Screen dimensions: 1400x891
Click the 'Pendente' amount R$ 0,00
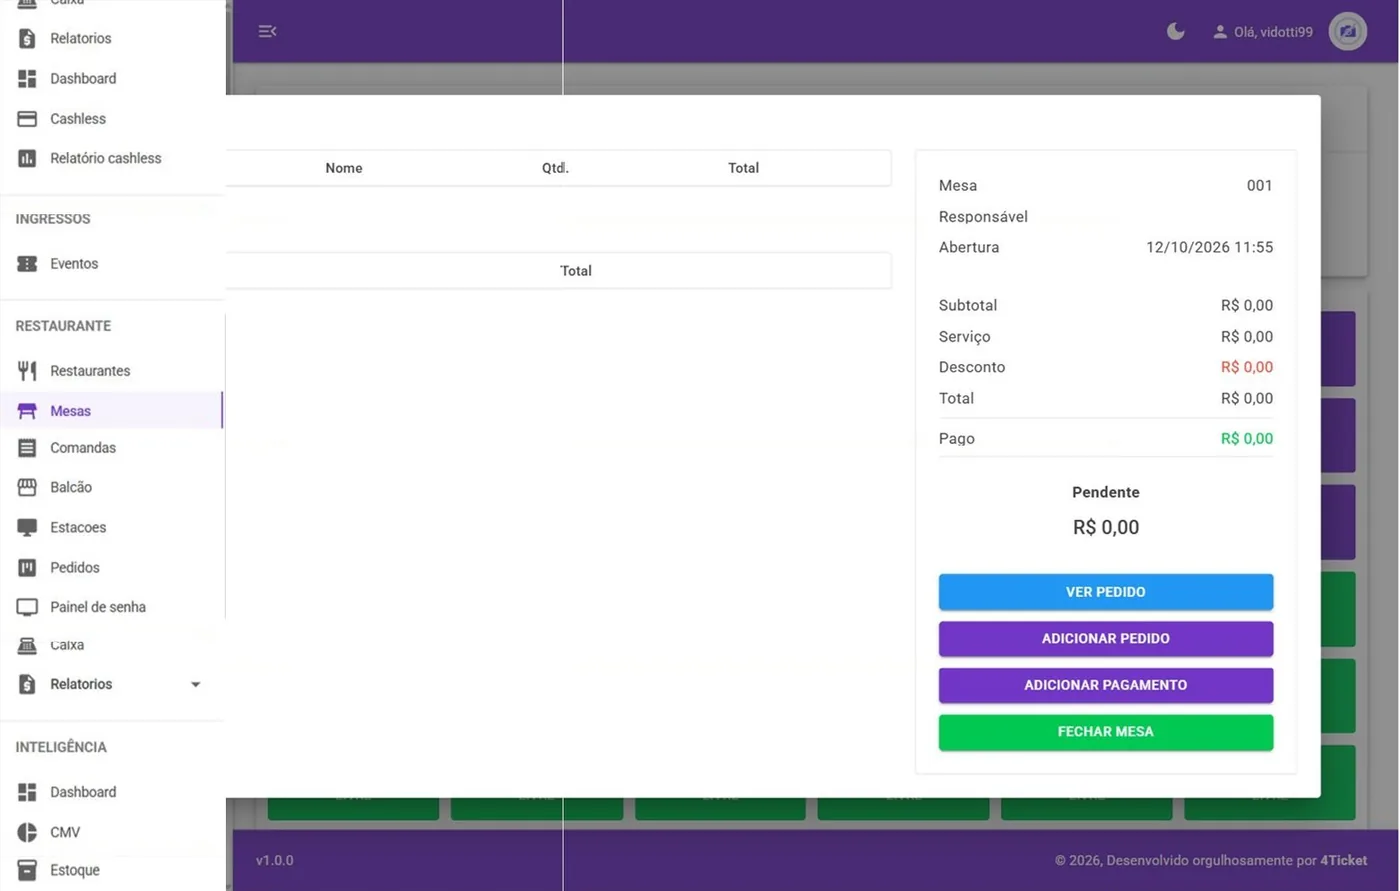pos(1106,527)
